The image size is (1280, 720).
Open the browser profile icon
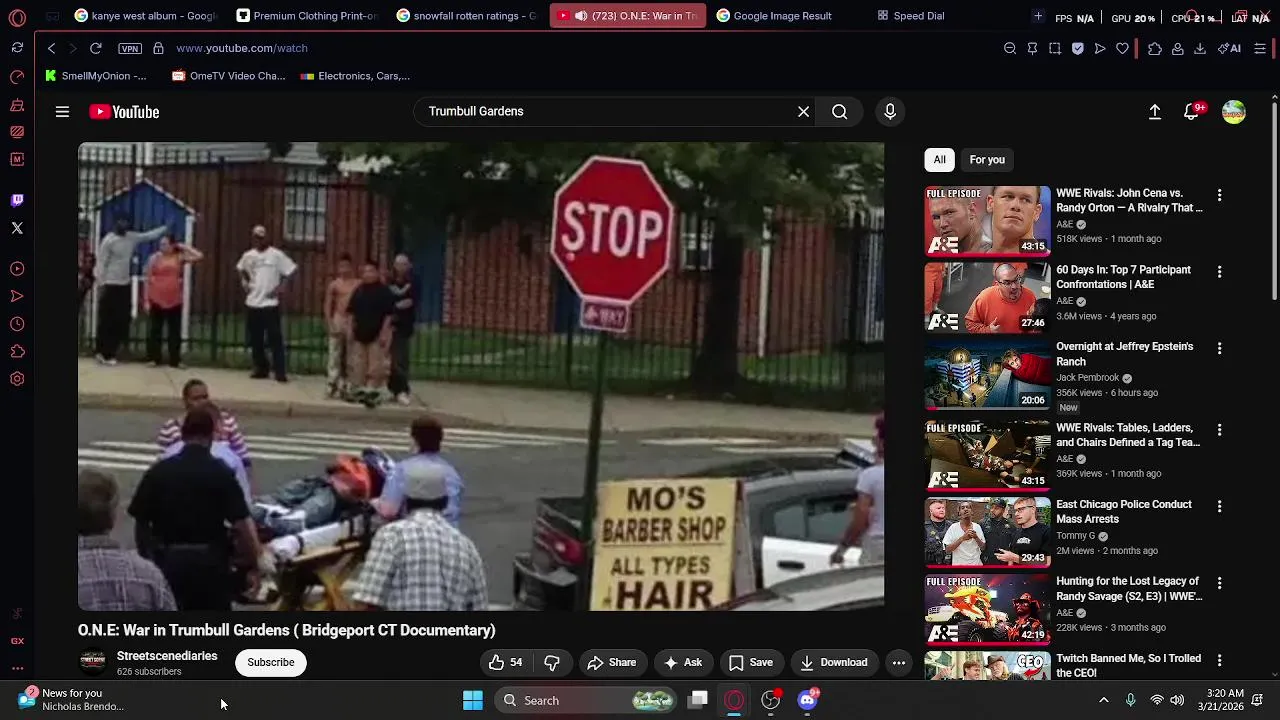pos(1178,48)
